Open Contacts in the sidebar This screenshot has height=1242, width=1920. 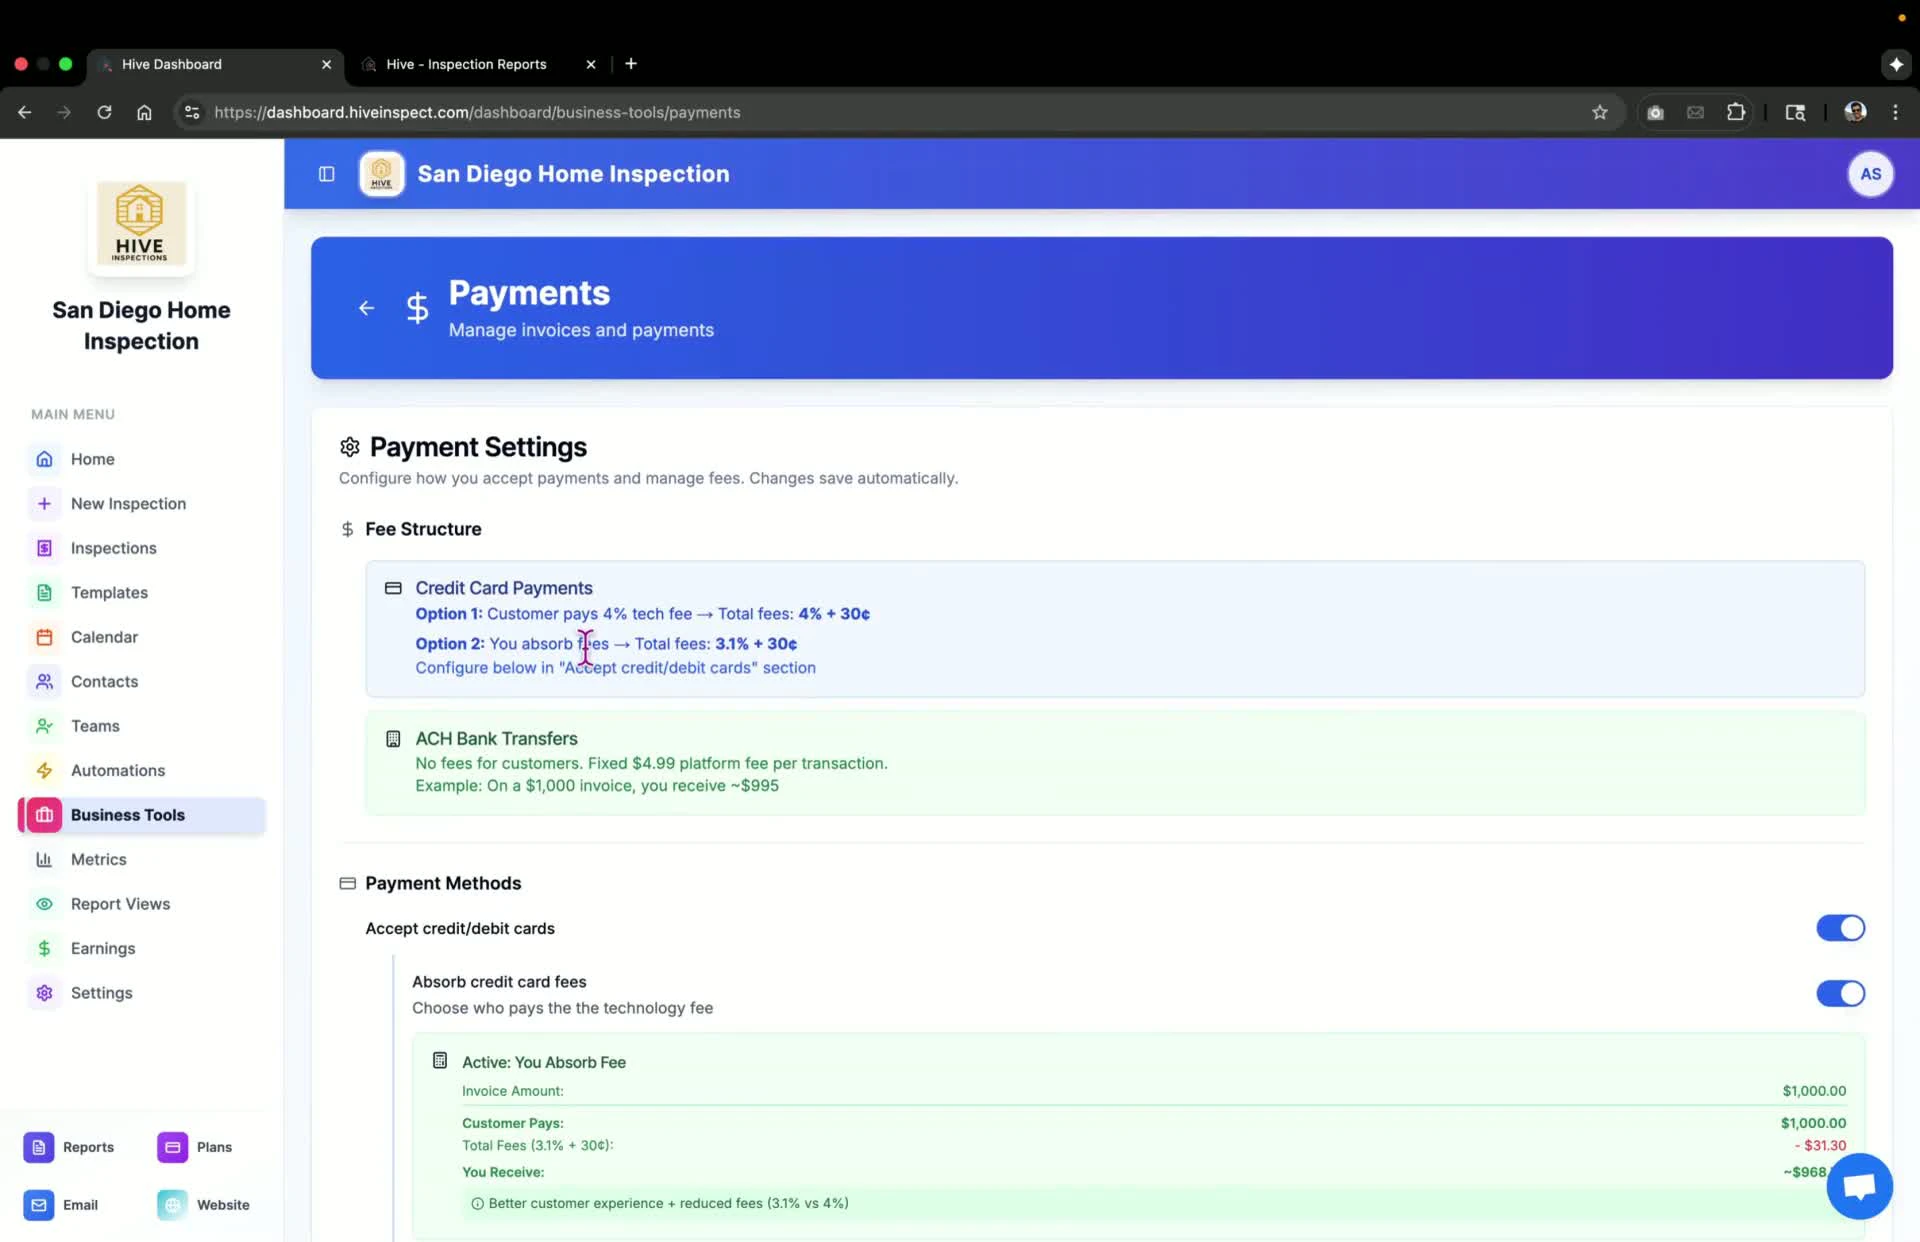coord(141,681)
